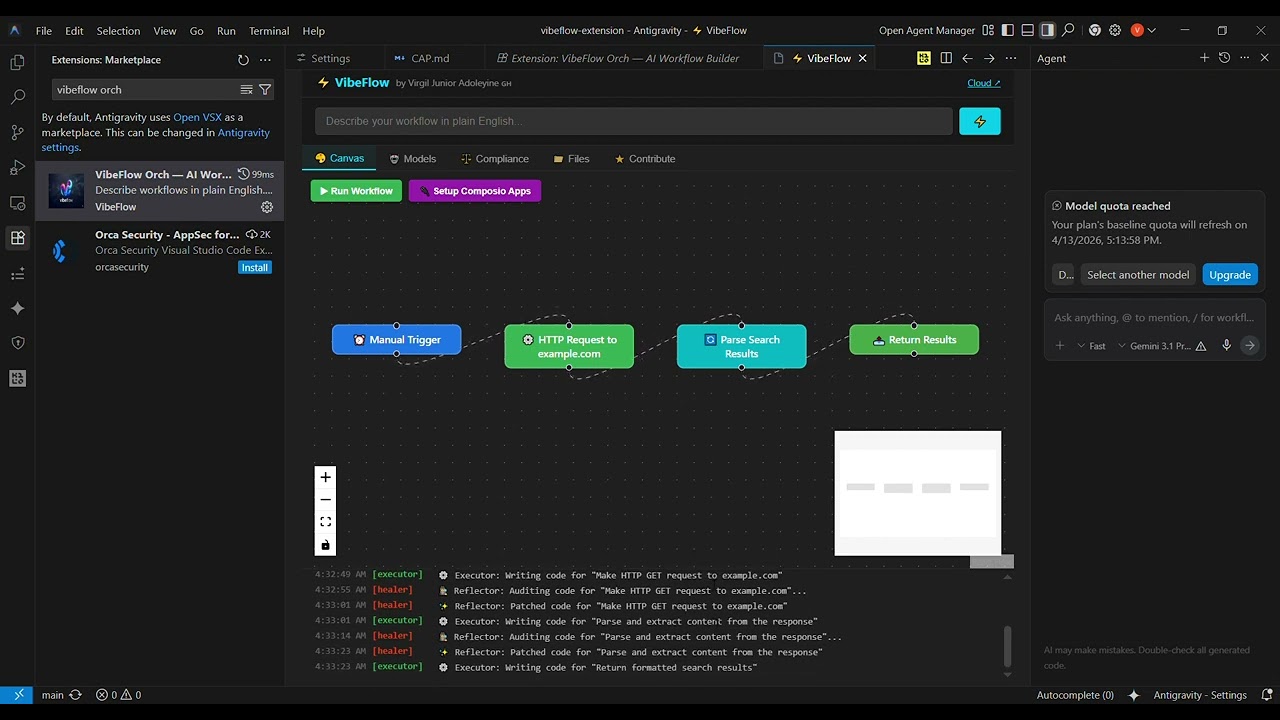Start voice input with microphone
1280x720 pixels.
pos(1226,346)
